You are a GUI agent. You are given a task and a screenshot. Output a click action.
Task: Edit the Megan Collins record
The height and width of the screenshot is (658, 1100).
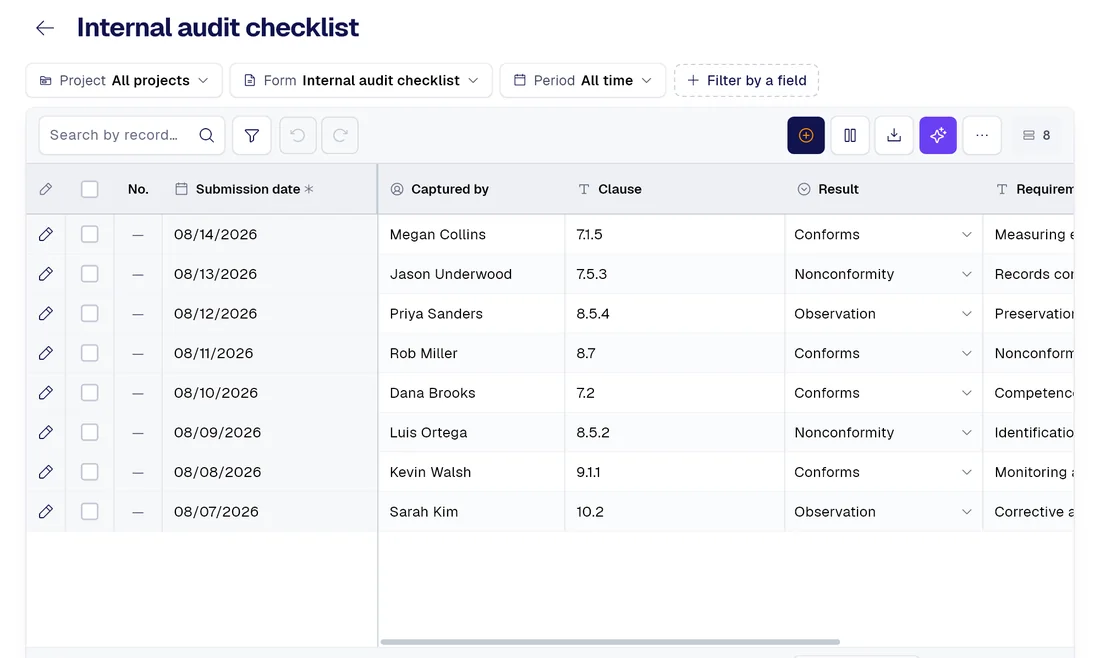tap(46, 234)
